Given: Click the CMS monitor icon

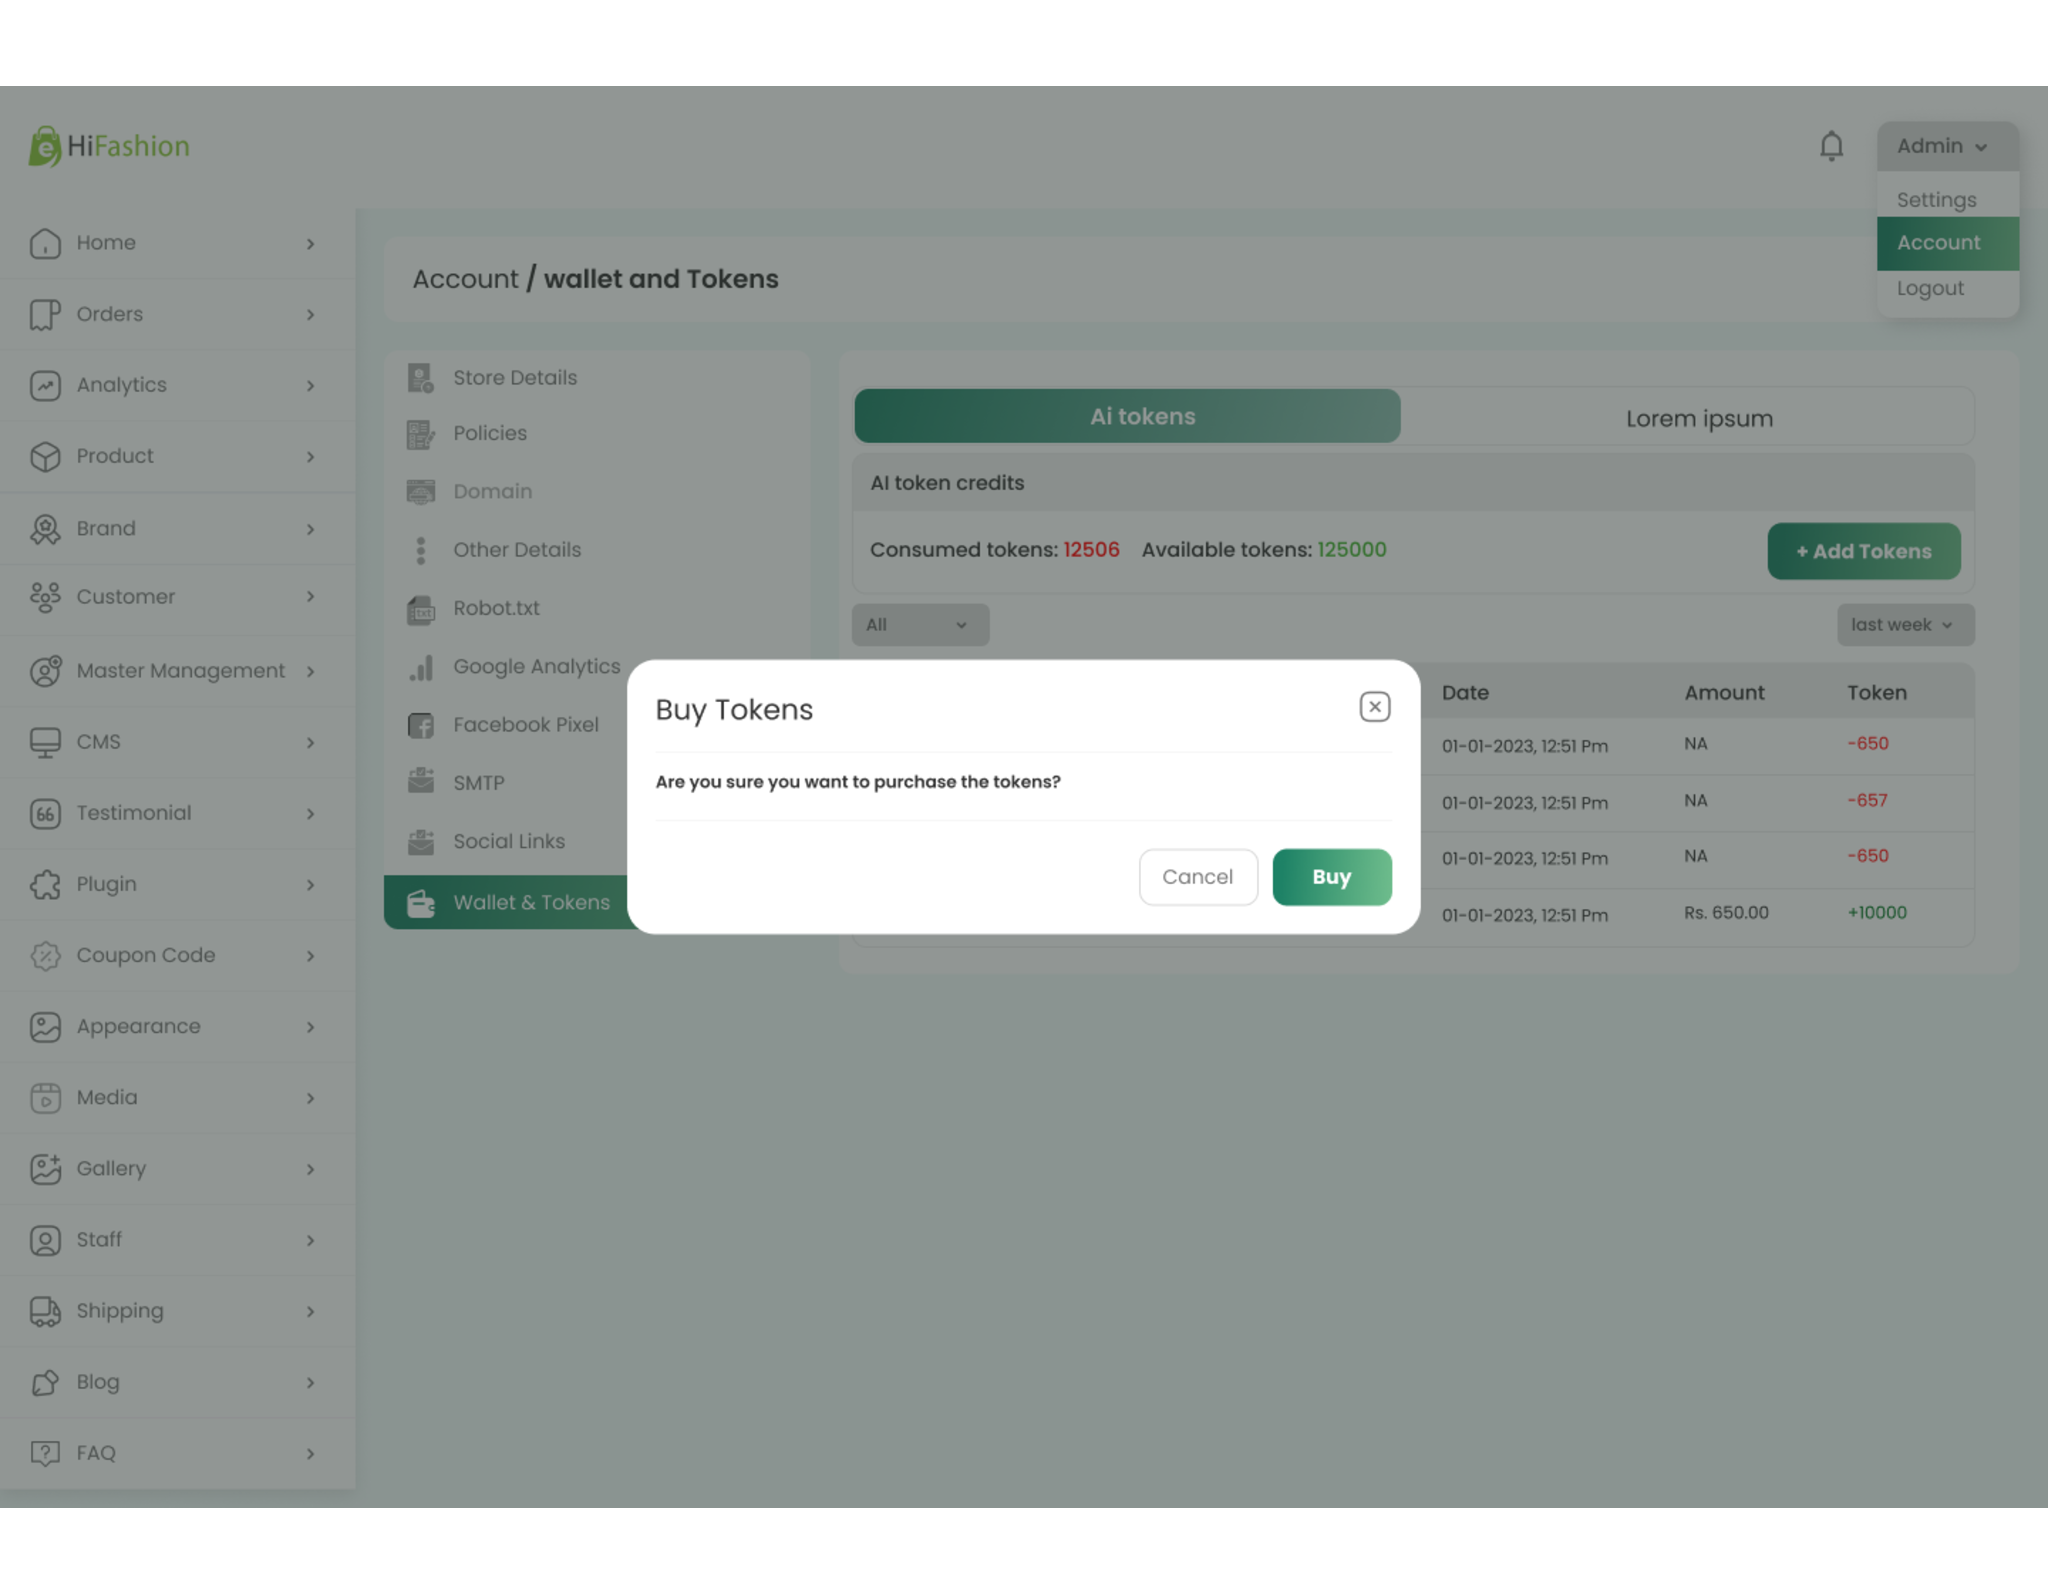Looking at the screenshot, I should pos(45,742).
